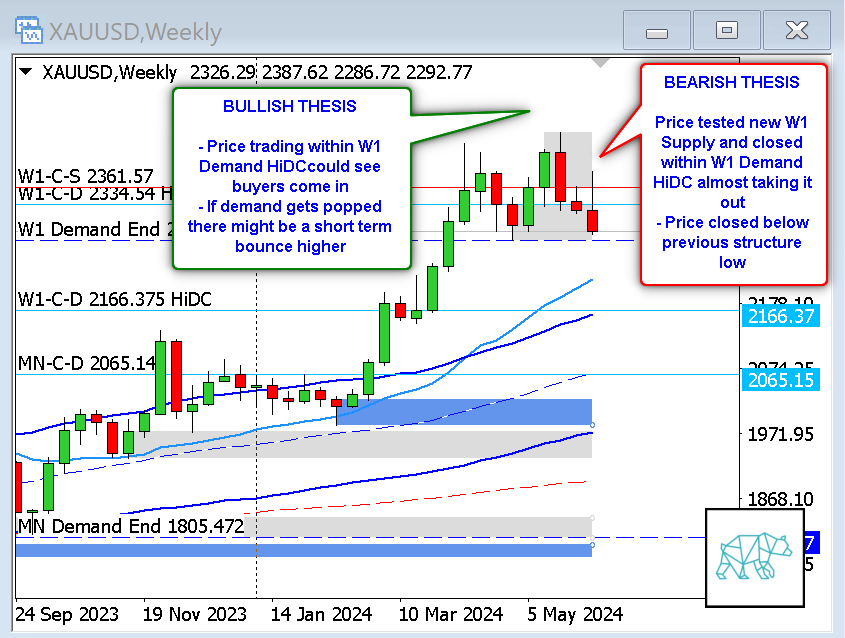Select the Bearish Thesis annotation box
The width and height of the screenshot is (845, 638).
(x=732, y=172)
